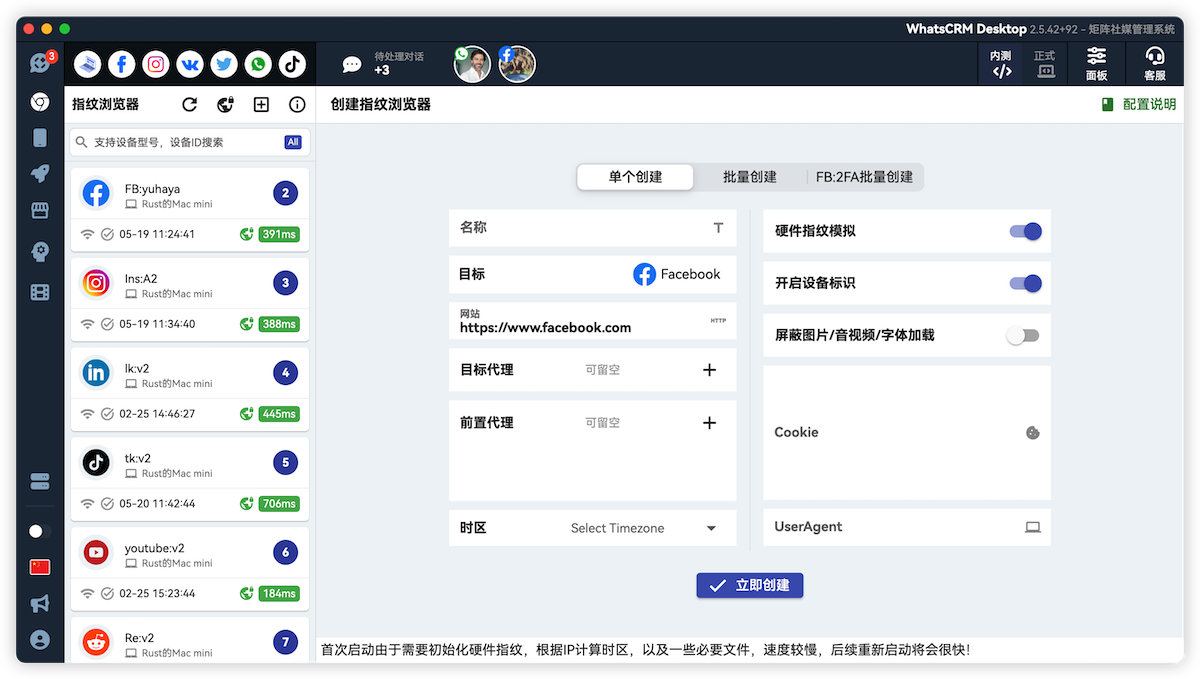
Task: Click the Instagram icon in top bar
Action: click(x=156, y=65)
